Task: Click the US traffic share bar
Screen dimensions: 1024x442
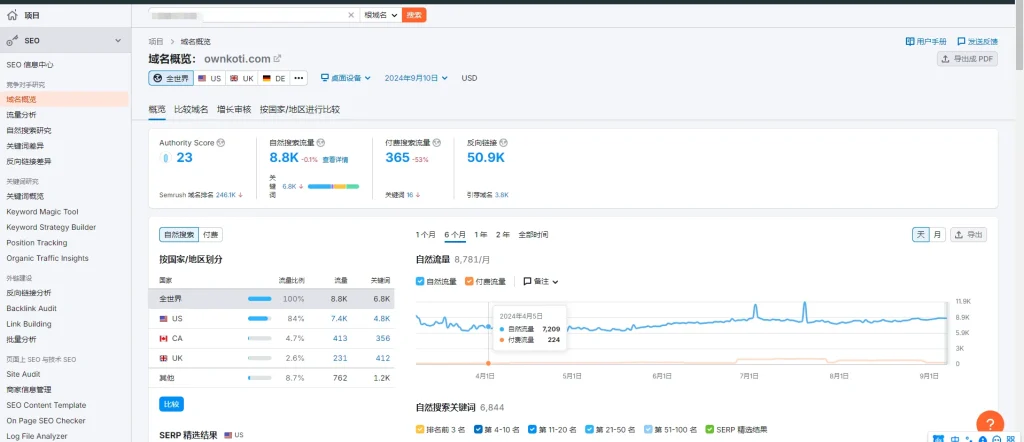Action: [259, 319]
